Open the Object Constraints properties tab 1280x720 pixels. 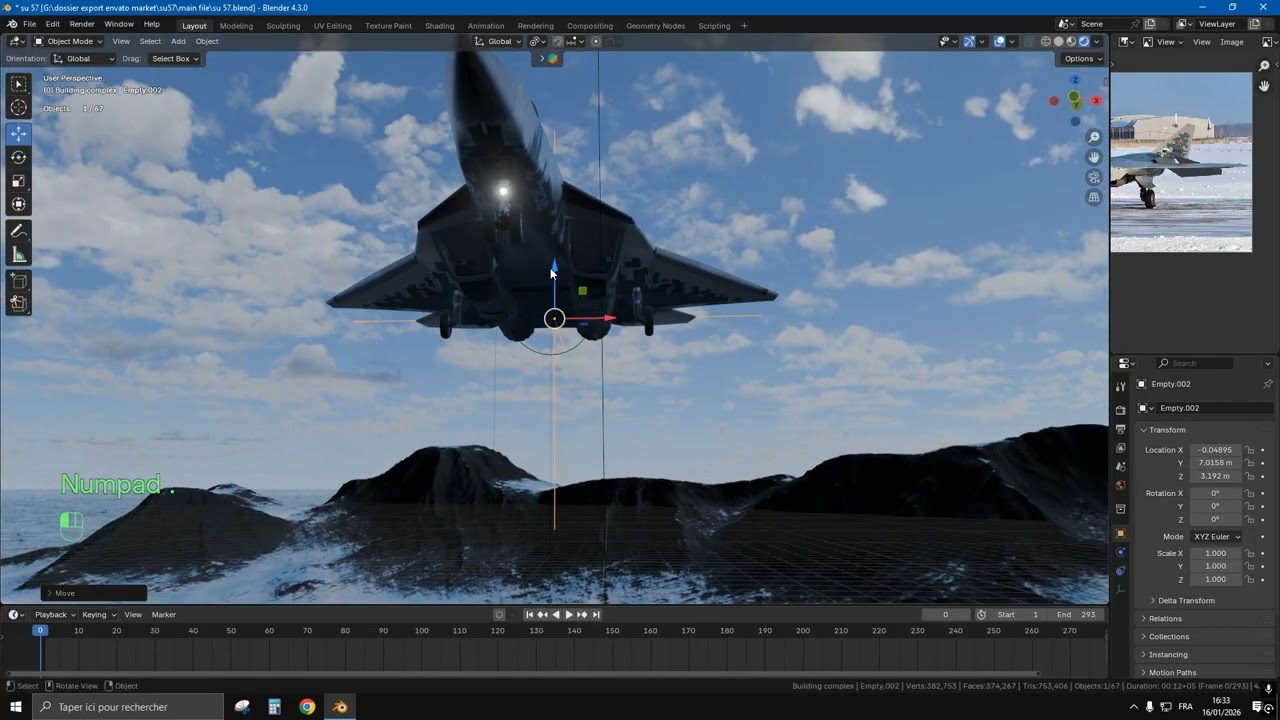click(x=1120, y=571)
